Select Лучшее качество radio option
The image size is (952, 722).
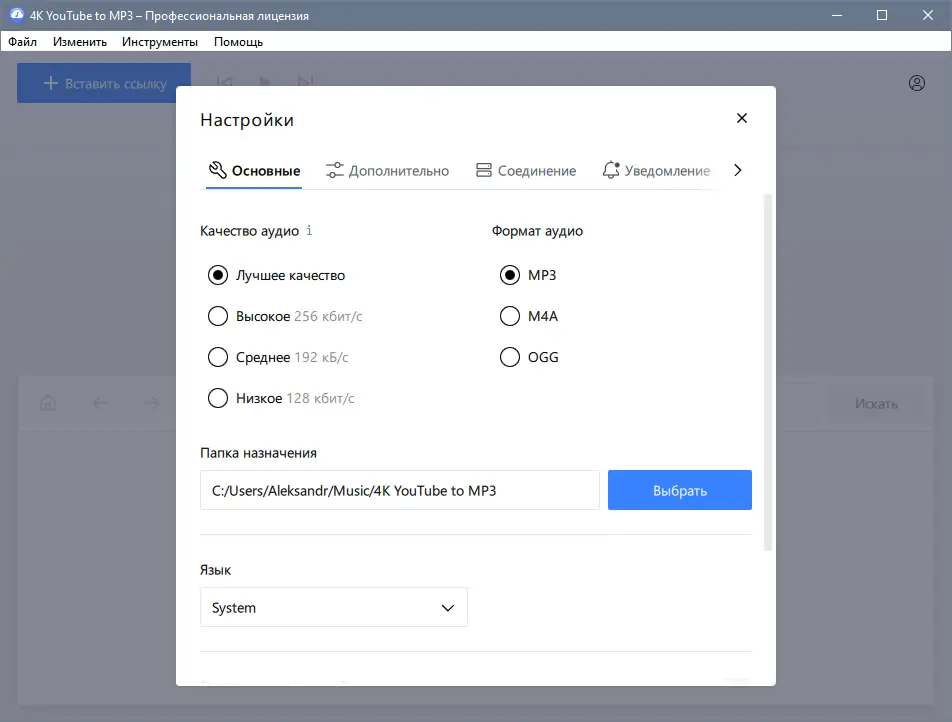click(276, 275)
